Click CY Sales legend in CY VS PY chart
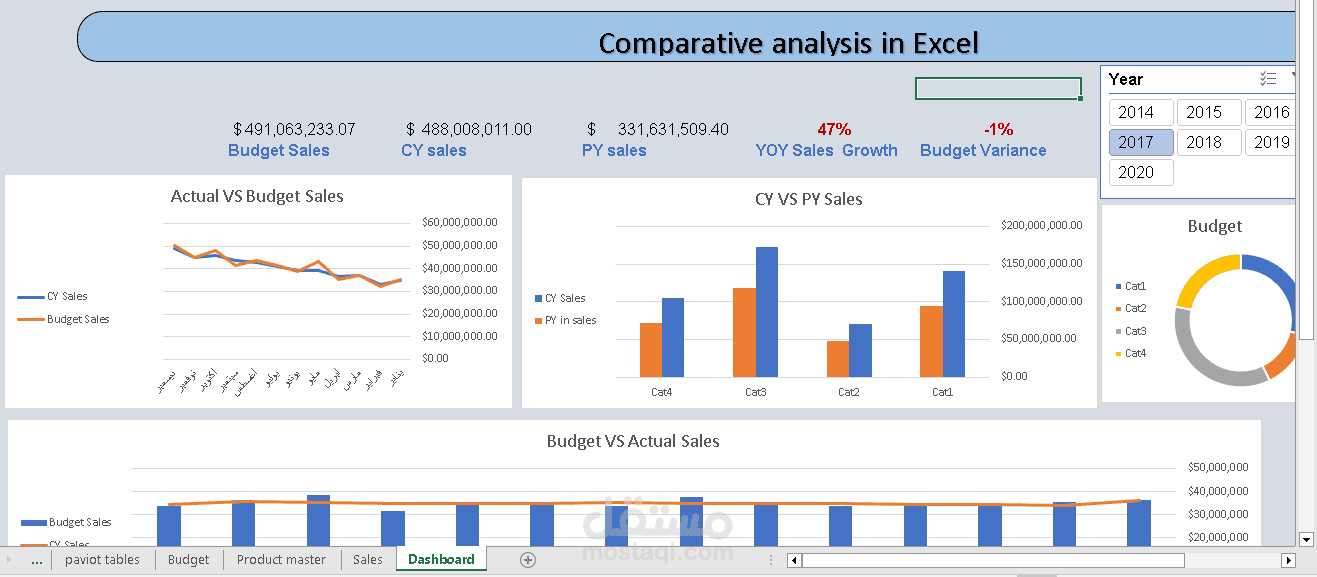 561,299
